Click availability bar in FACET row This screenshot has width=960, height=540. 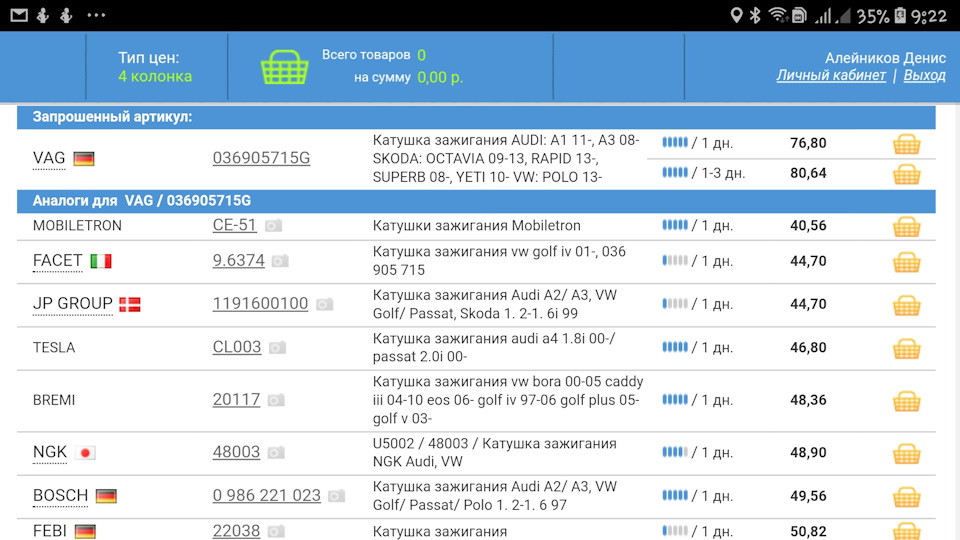[x=675, y=261]
